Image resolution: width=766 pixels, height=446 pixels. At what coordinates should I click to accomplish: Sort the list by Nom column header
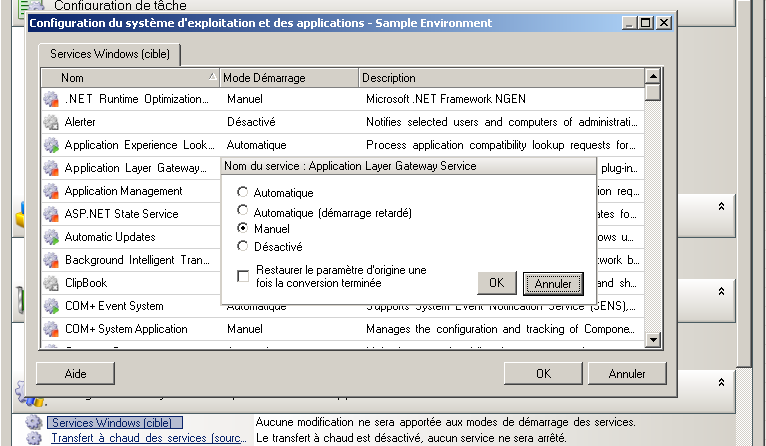[130, 77]
